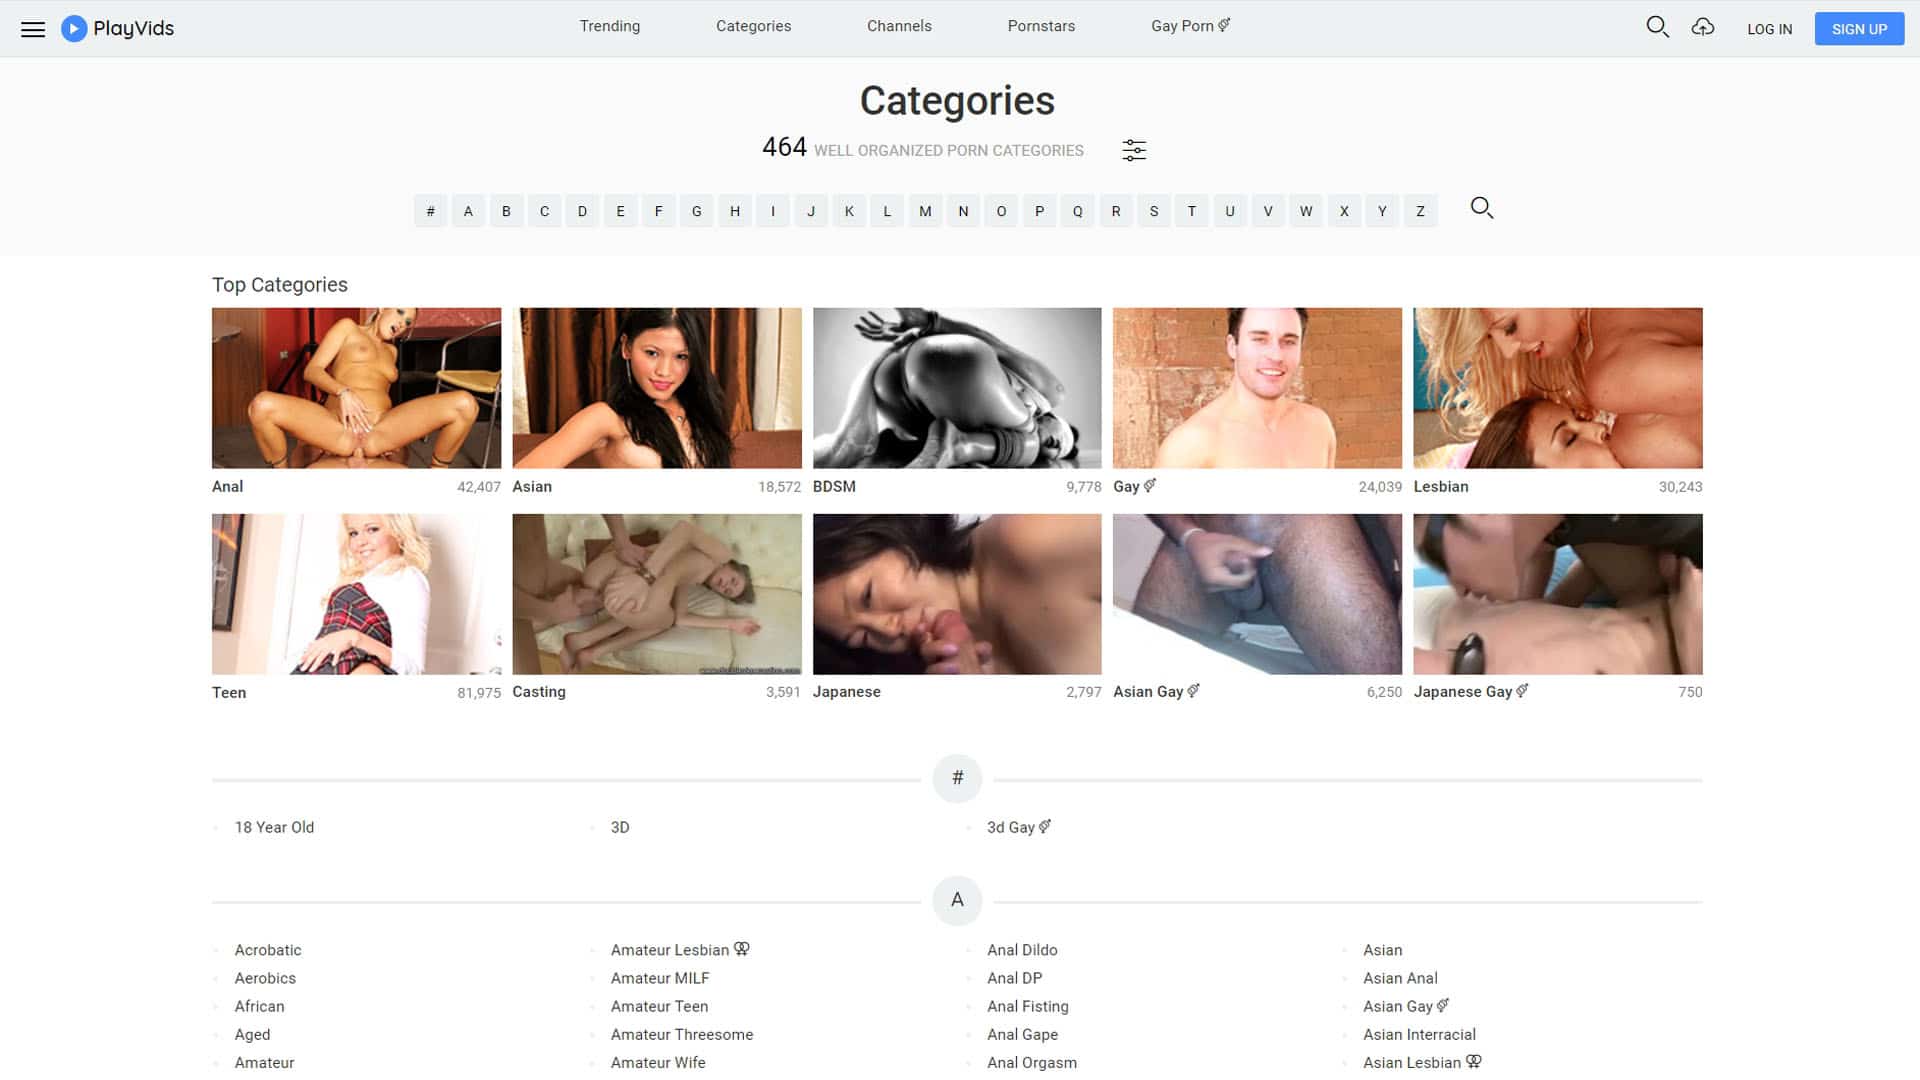Viewport: 1920px width, 1080px height.
Task: Click the LOG IN link
Action: tap(1769, 29)
